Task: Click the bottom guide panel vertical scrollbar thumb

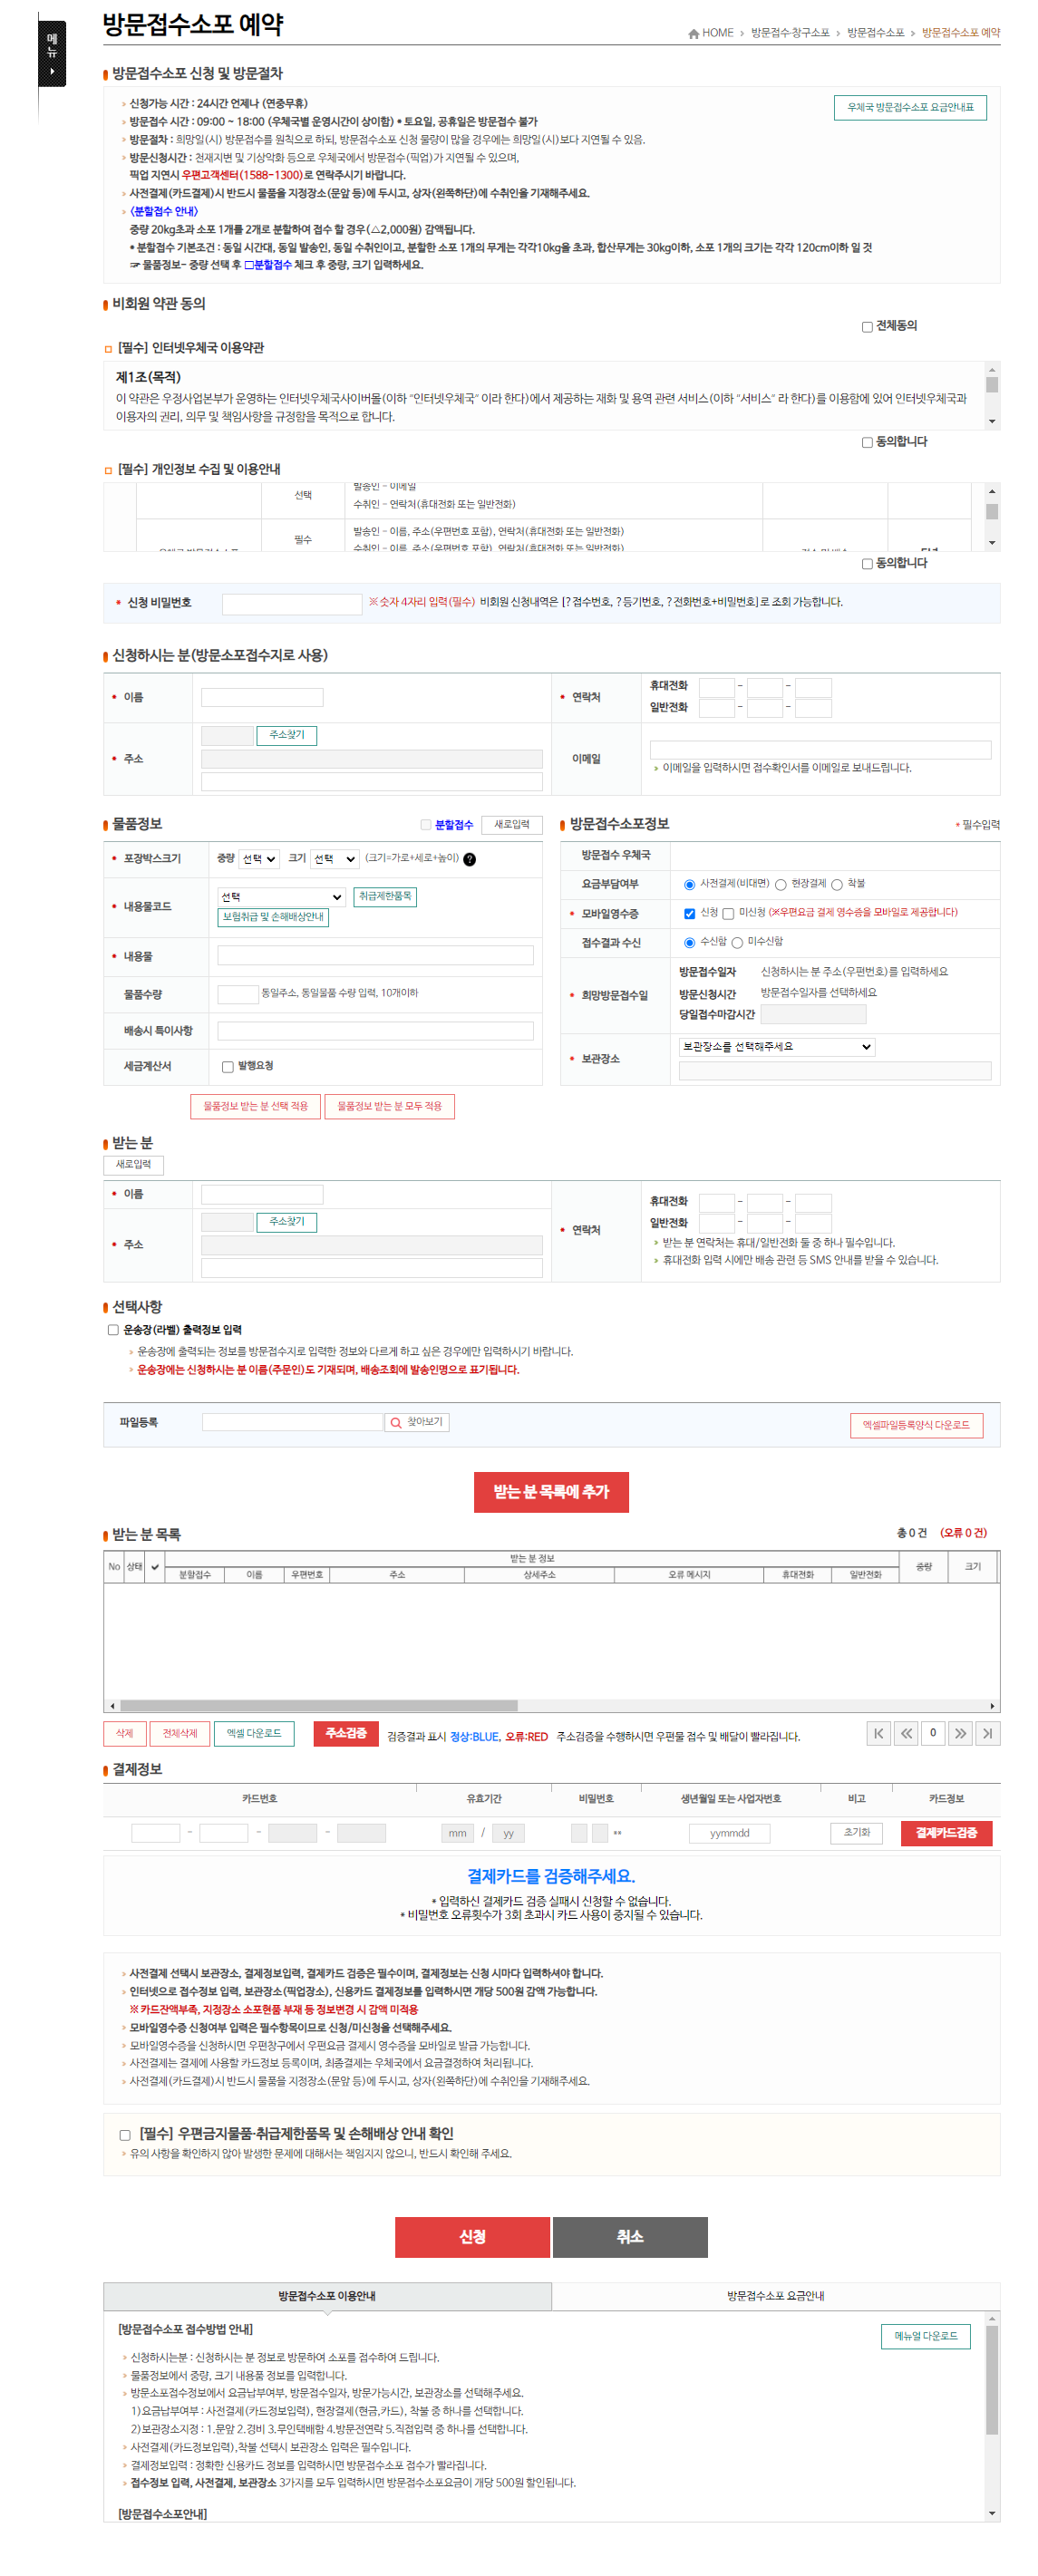Action: 992,2379
